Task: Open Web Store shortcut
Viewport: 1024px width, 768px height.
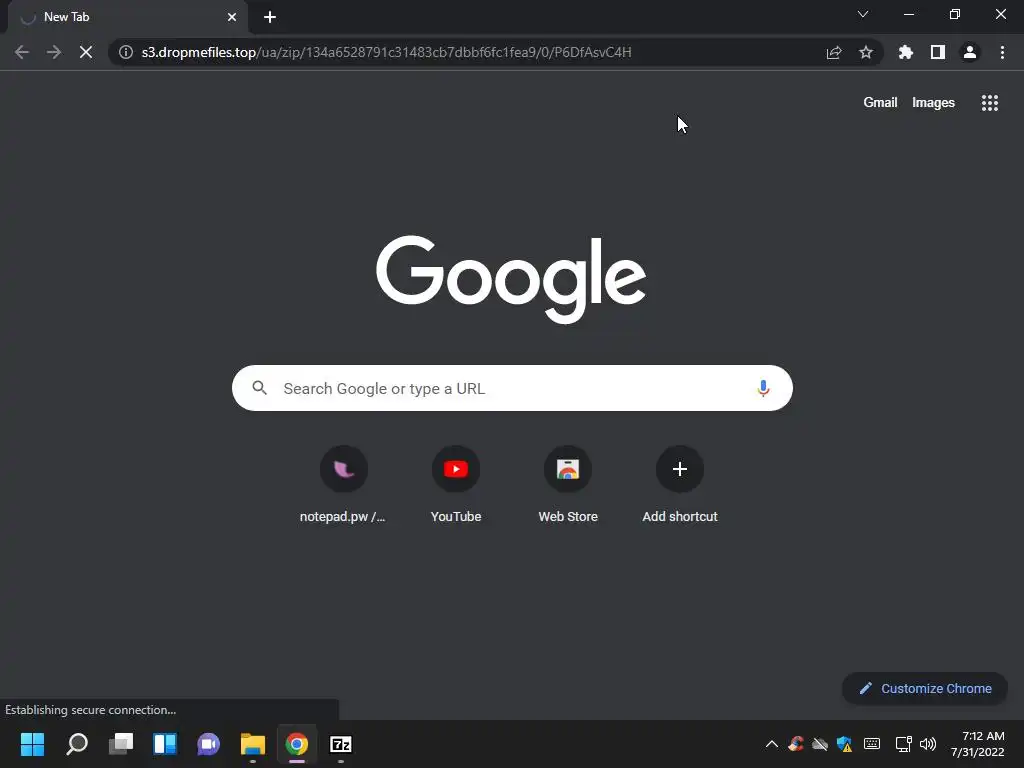Action: [568, 485]
